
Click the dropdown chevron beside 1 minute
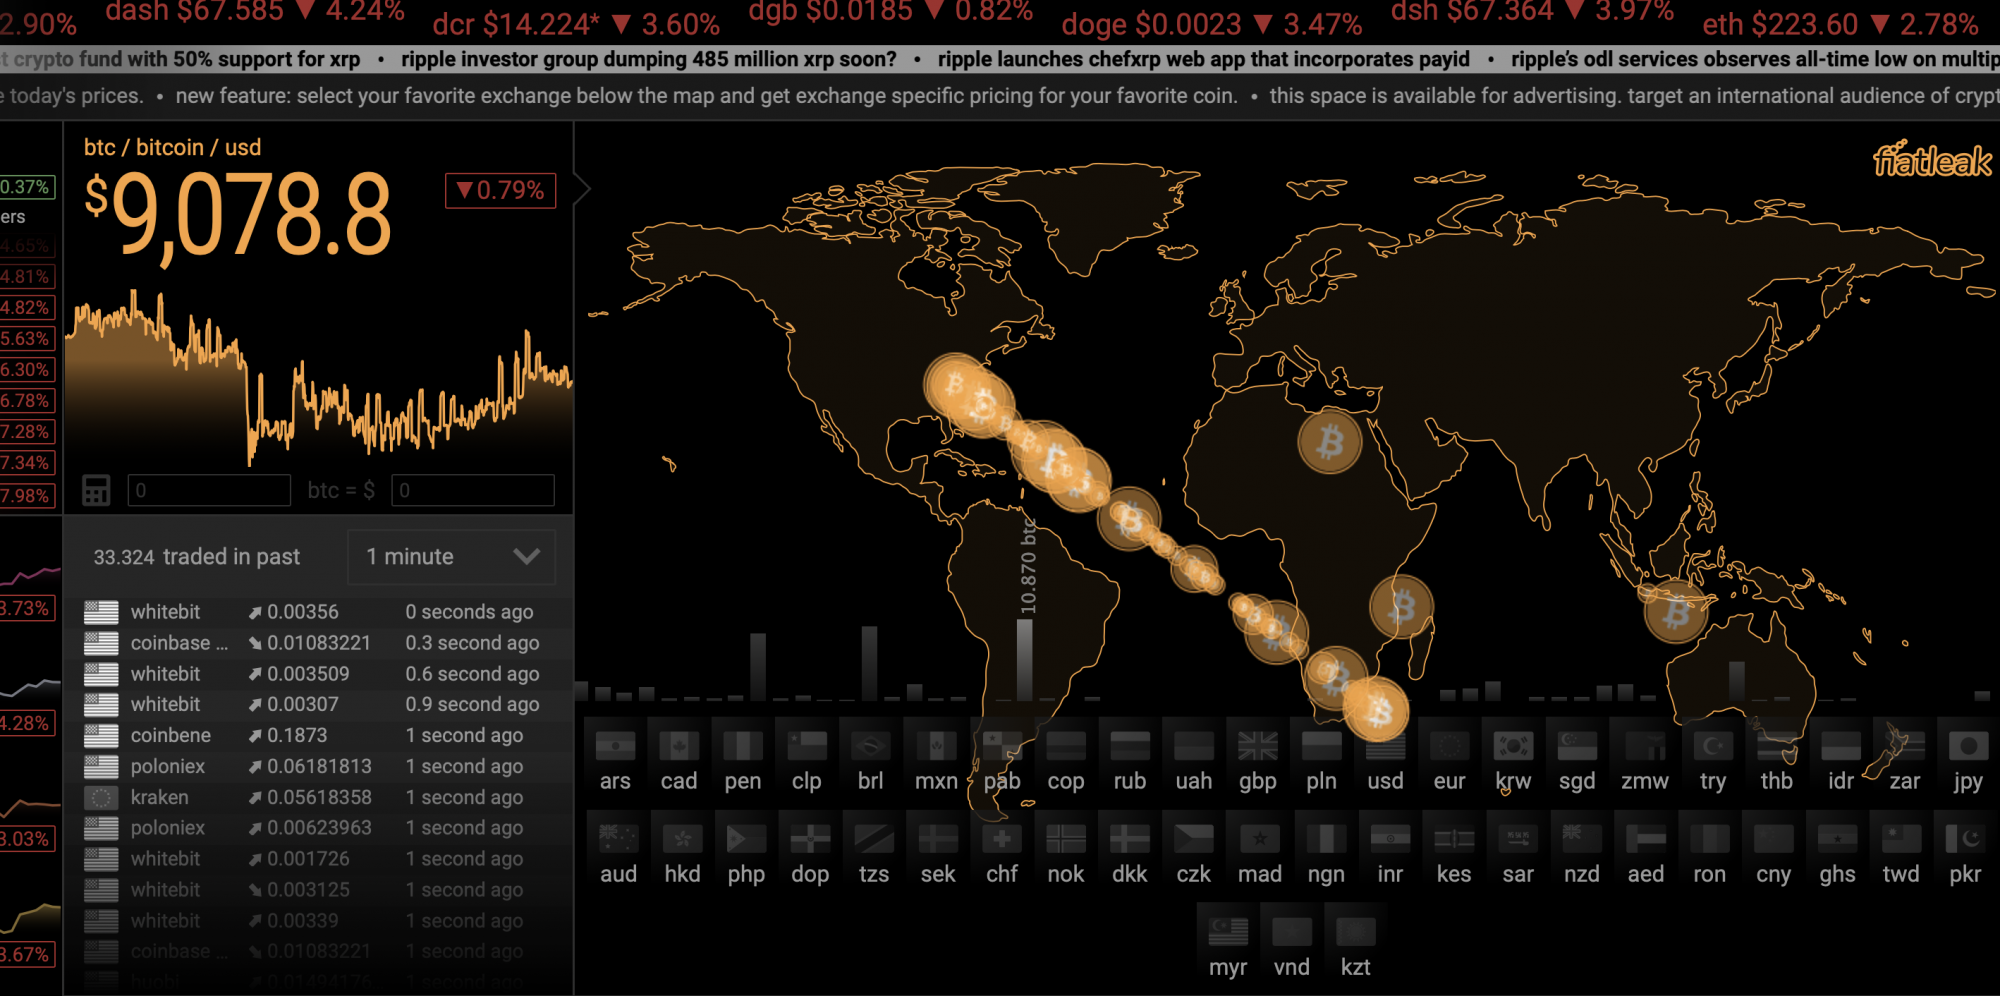[x=527, y=557]
